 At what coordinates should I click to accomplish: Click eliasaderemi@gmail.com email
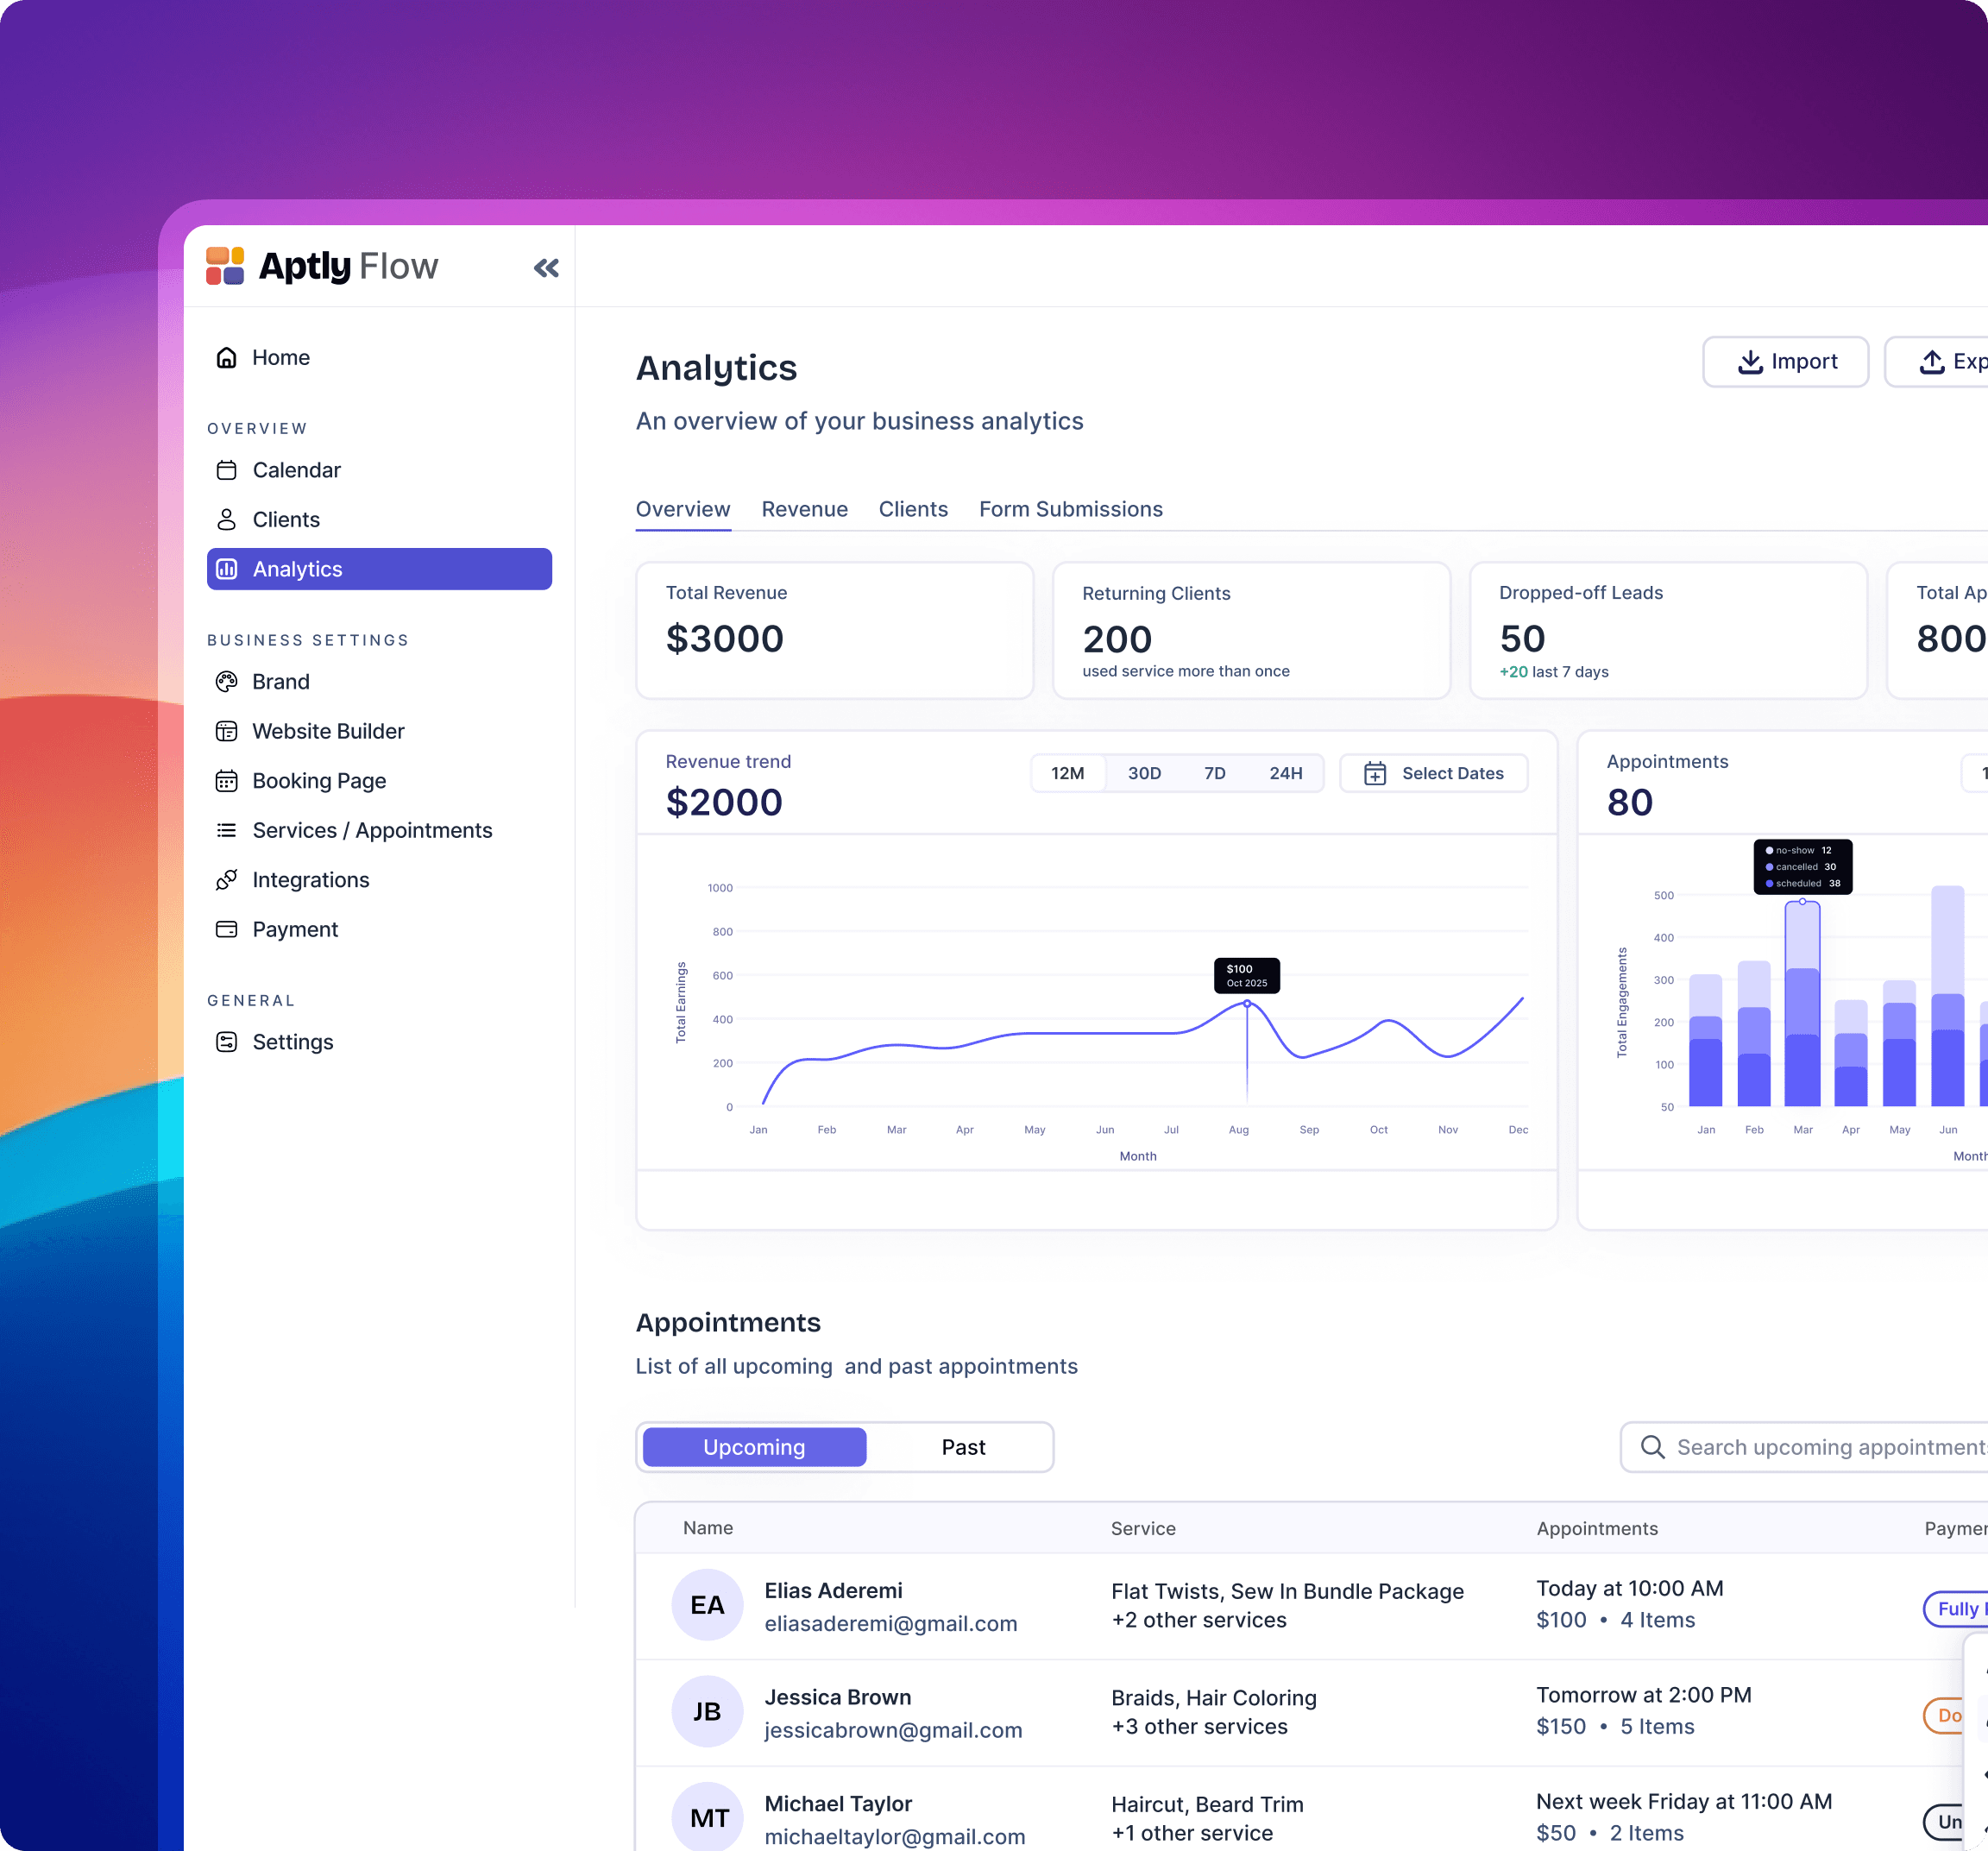pos(890,1623)
